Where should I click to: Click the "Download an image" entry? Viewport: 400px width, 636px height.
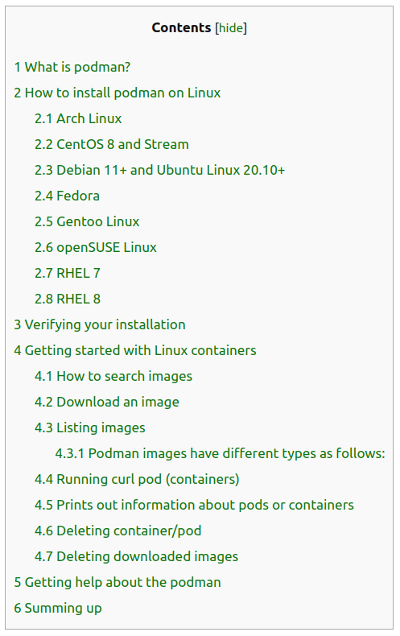(x=107, y=402)
